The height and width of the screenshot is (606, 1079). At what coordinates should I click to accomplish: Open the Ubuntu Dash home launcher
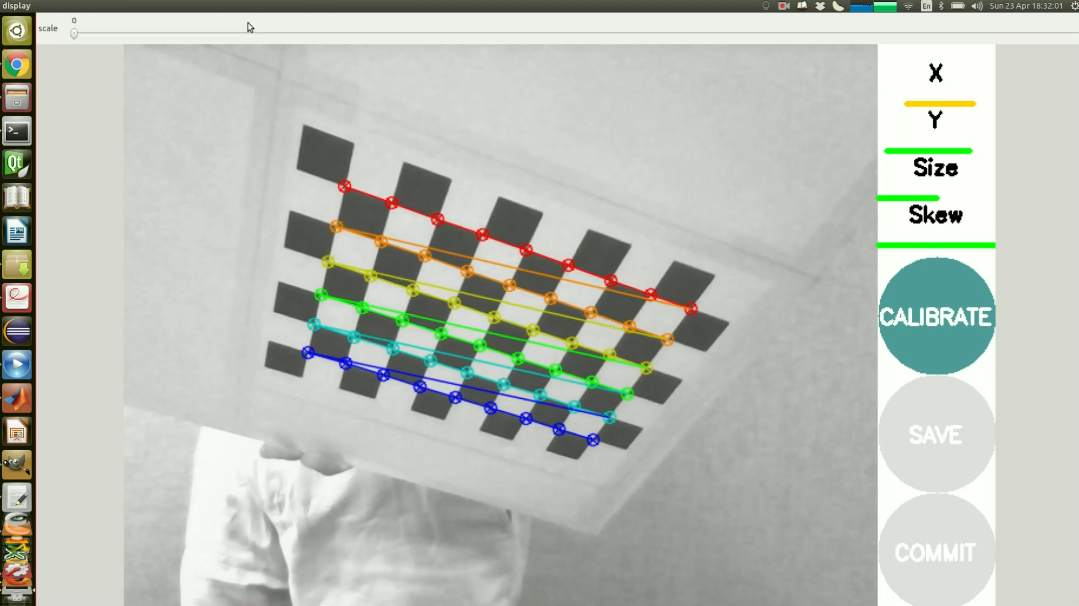point(17,31)
